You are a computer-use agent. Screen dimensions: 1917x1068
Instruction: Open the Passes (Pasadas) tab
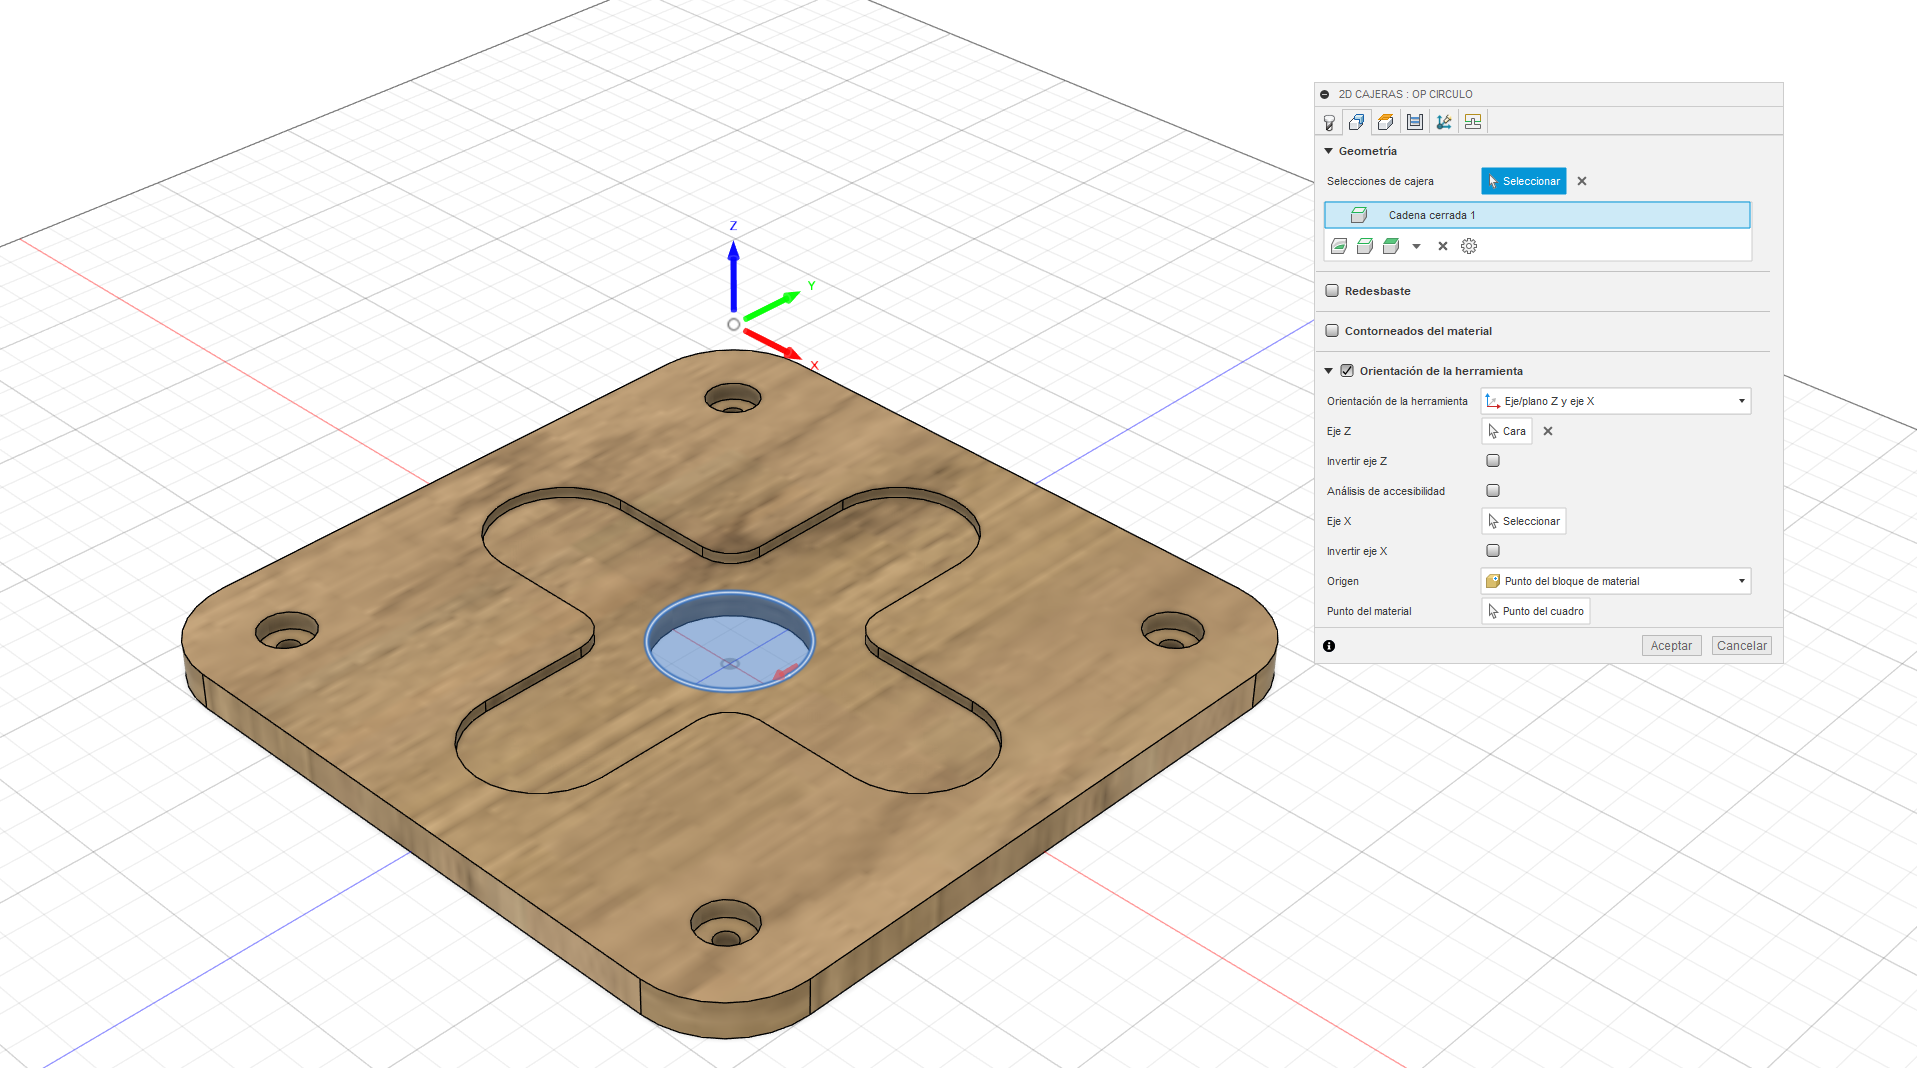coord(1414,122)
